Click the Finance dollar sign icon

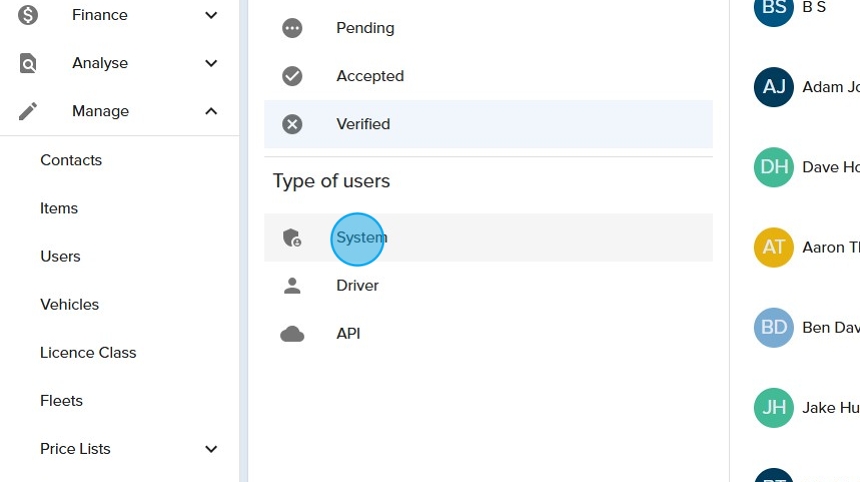coord(28,15)
